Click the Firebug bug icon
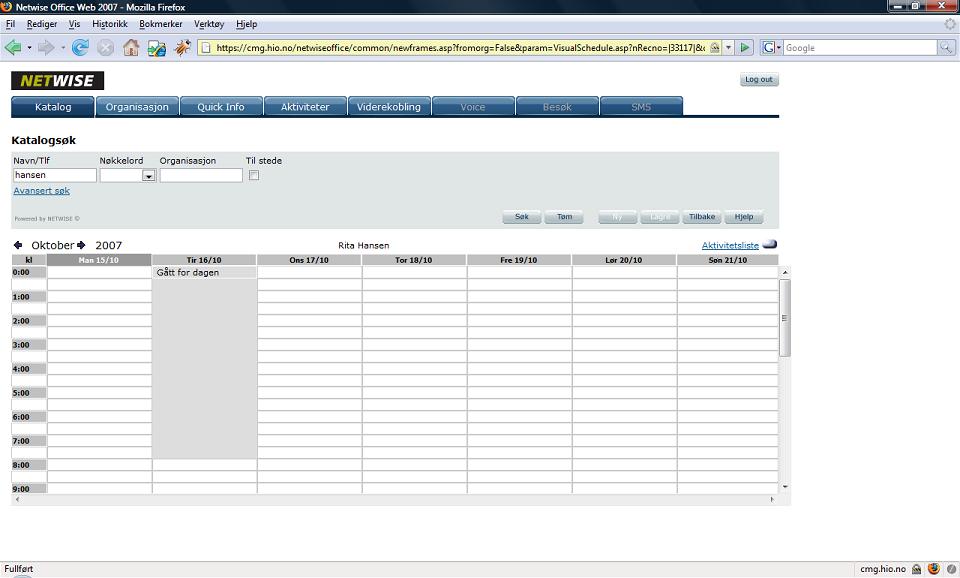The image size is (960, 578). pos(182,47)
